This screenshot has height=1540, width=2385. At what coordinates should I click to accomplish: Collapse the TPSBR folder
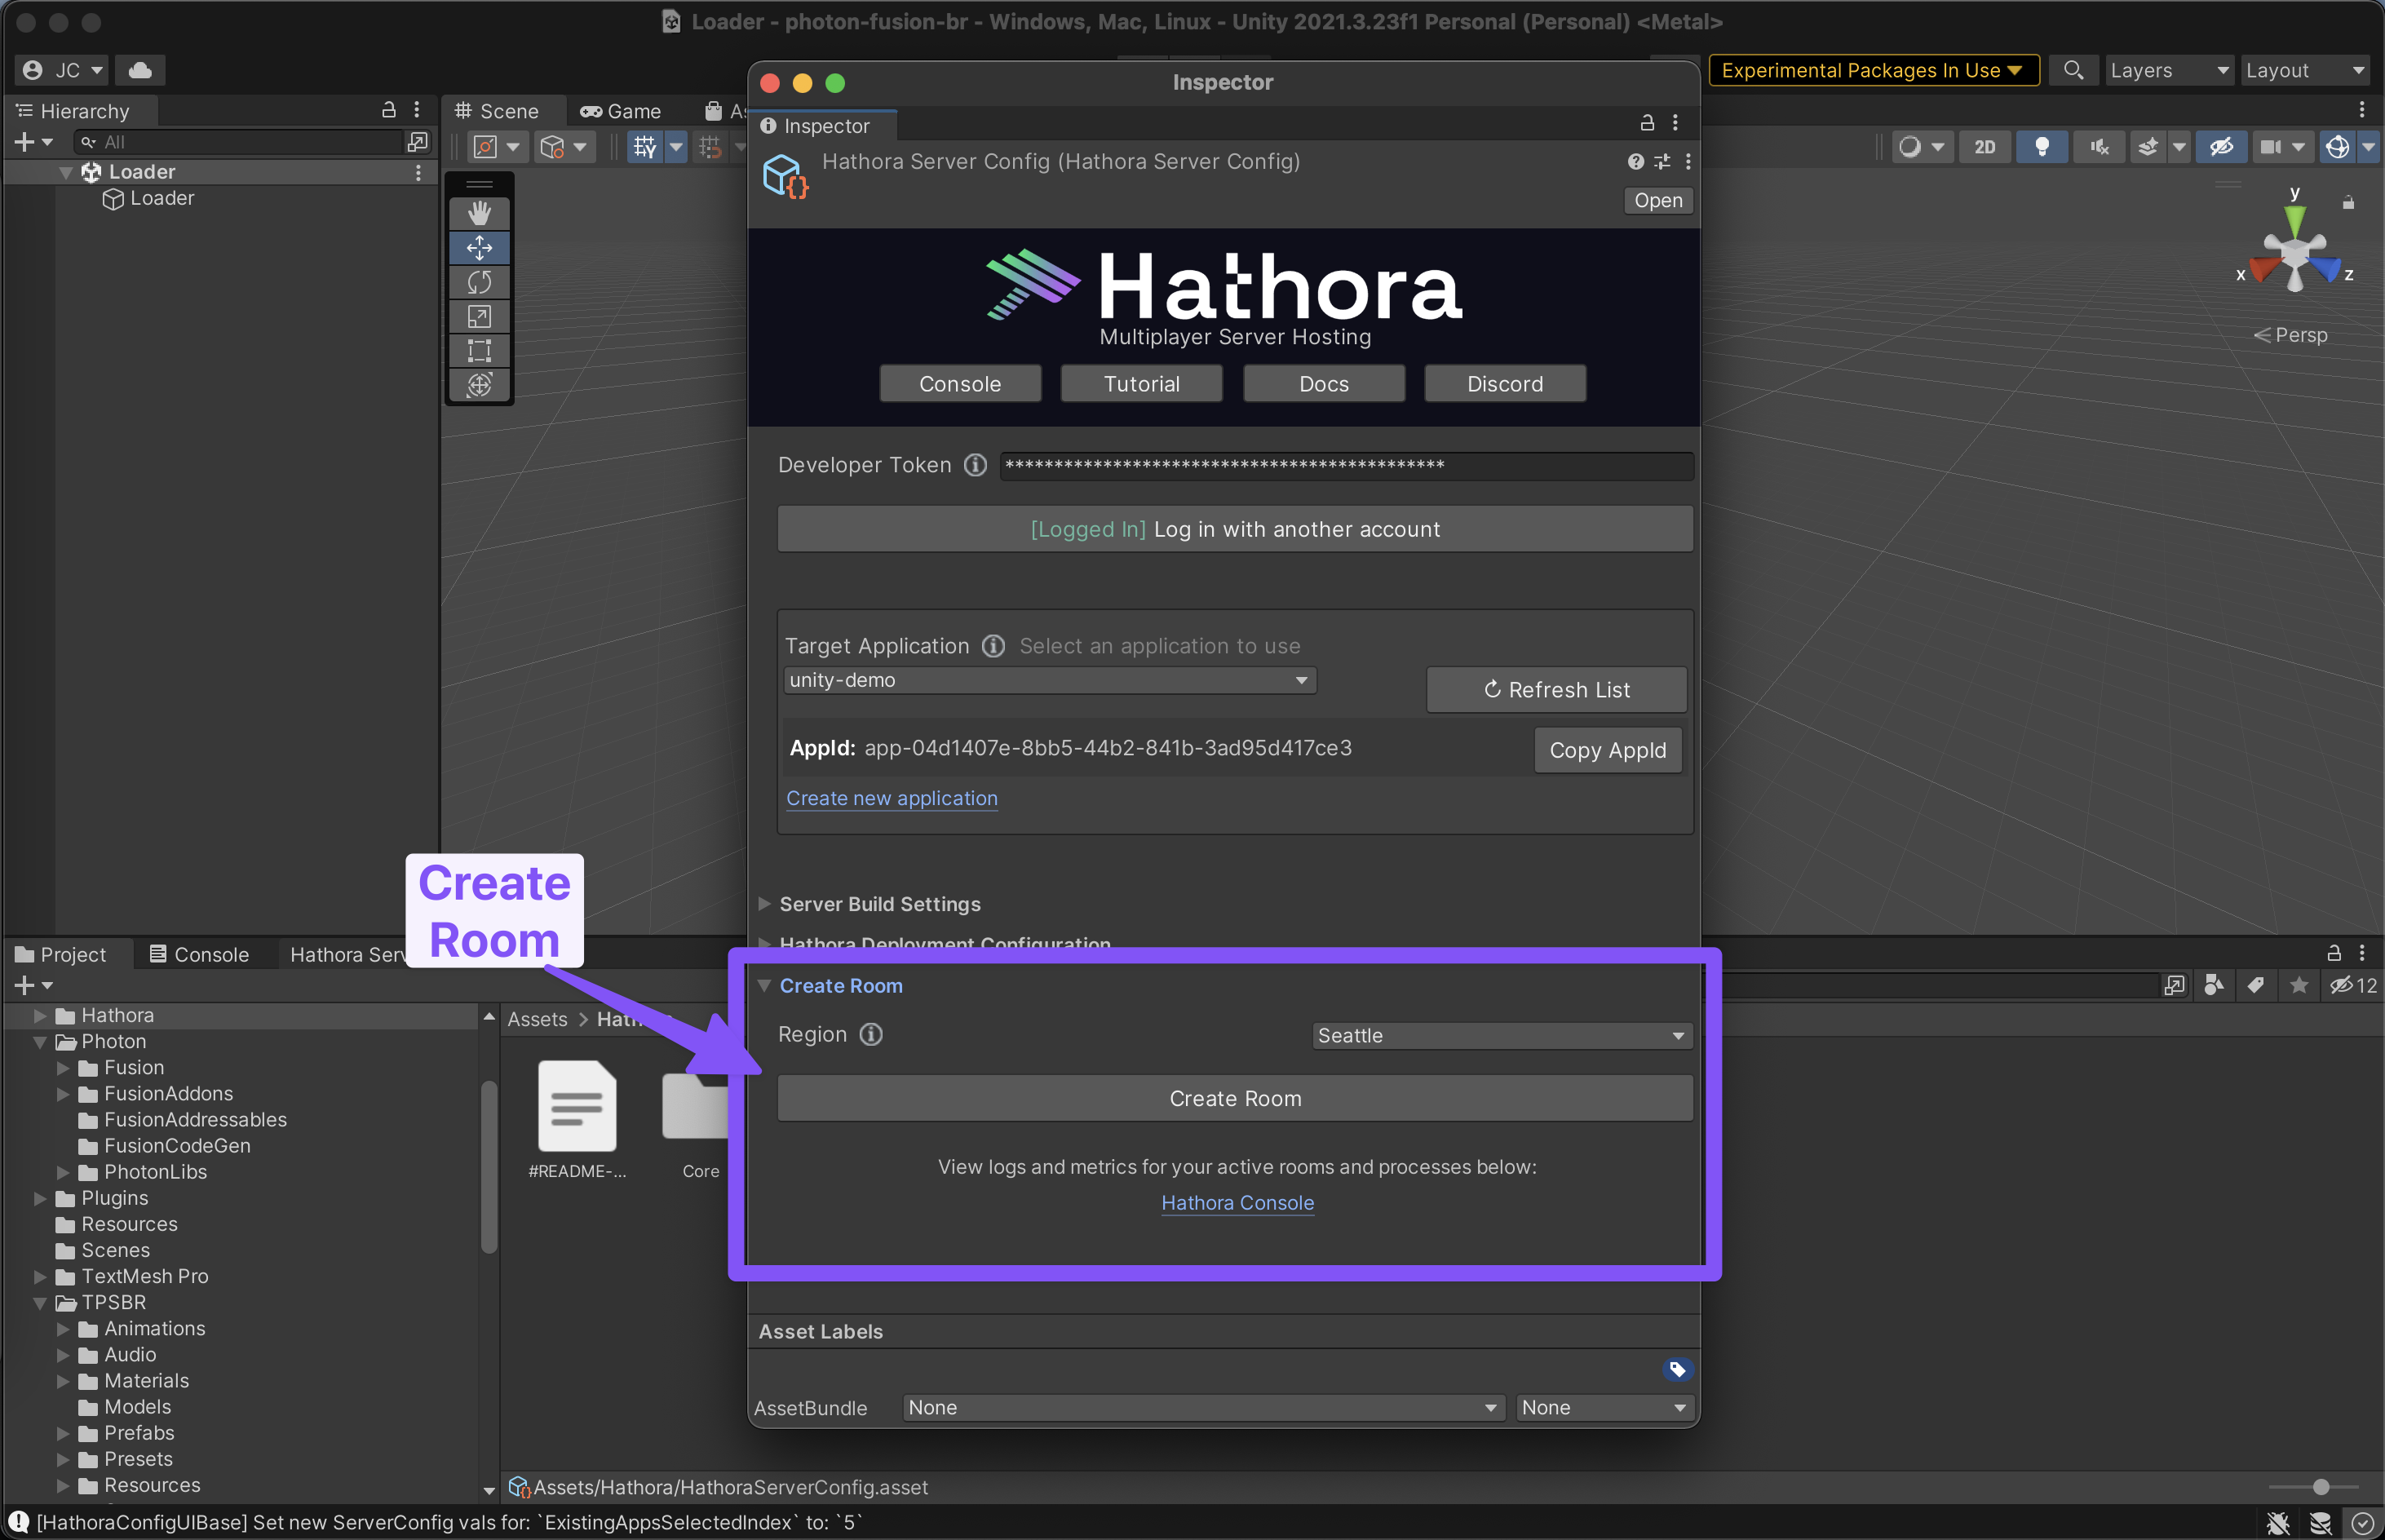tap(40, 1303)
